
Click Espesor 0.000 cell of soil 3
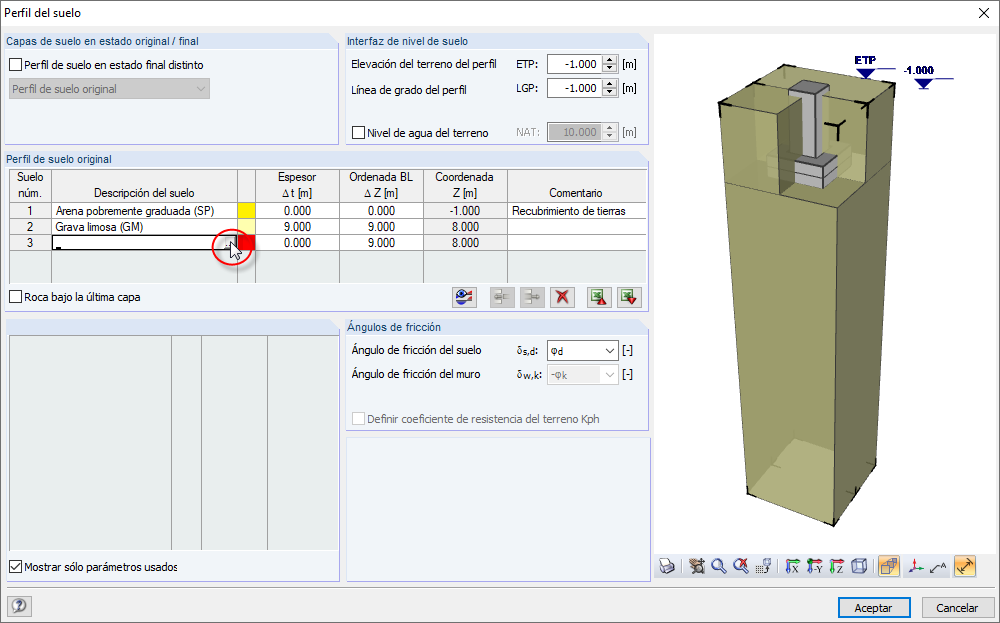pos(297,242)
